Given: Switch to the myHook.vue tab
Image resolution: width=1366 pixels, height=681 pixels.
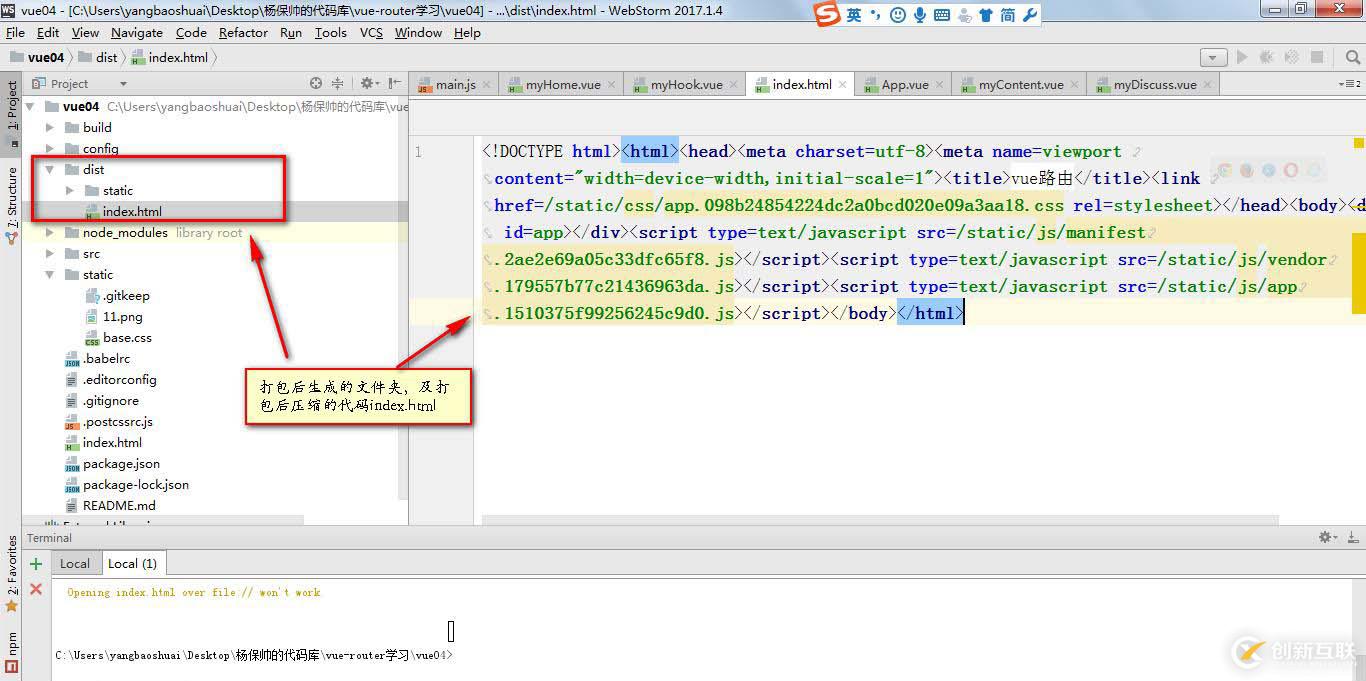Looking at the screenshot, I should coord(686,85).
